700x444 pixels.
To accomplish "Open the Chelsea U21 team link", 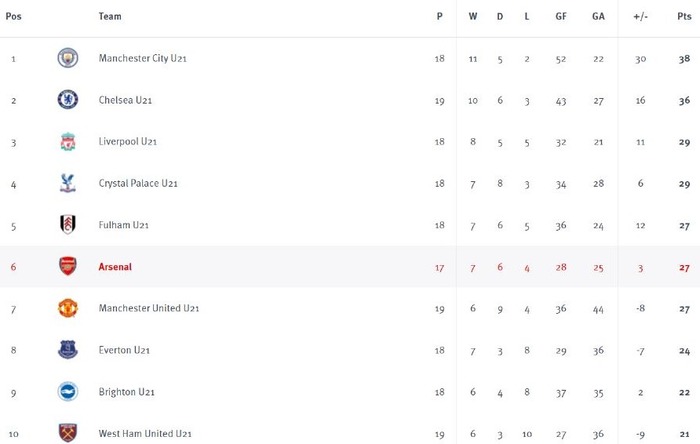I will coord(125,100).
